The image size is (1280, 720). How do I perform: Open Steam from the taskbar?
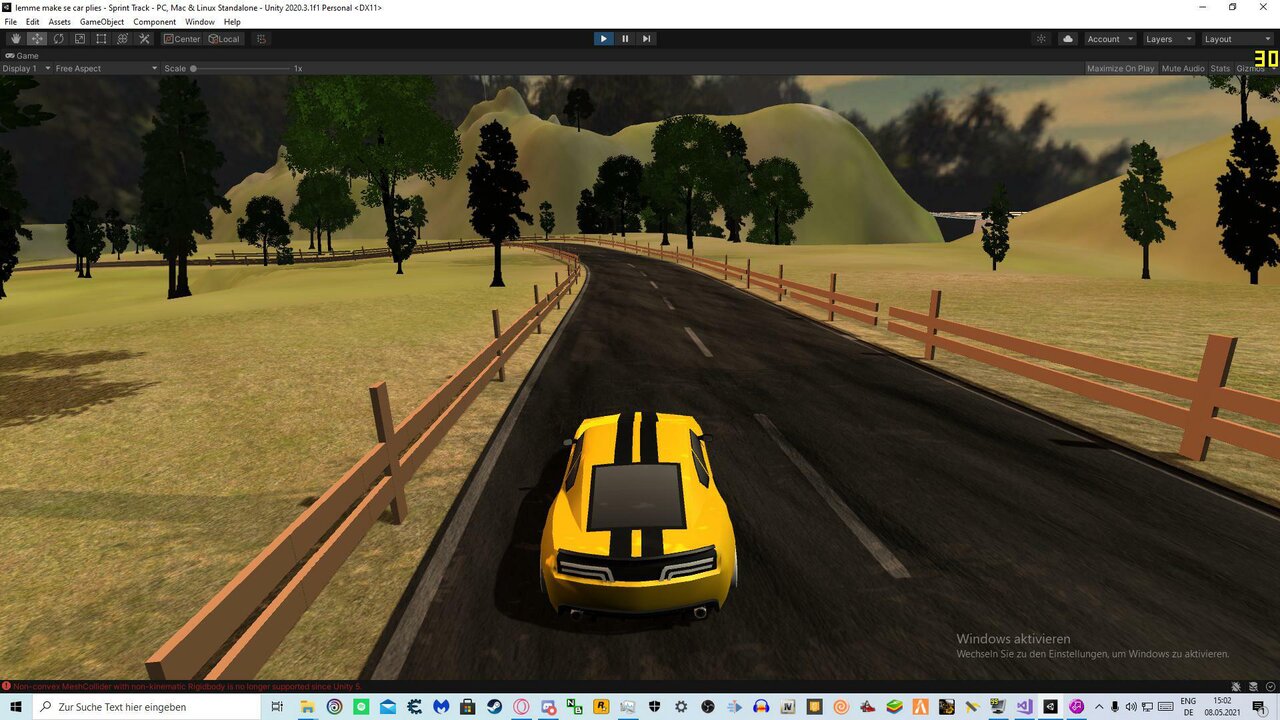pos(494,707)
